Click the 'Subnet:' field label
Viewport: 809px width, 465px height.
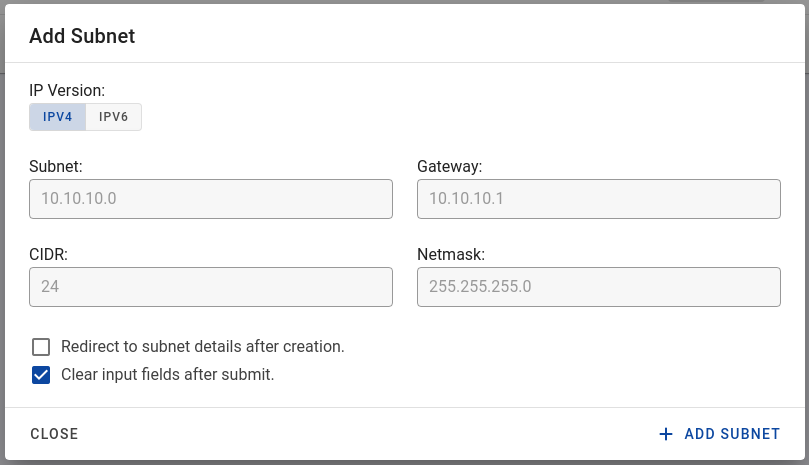[56, 166]
